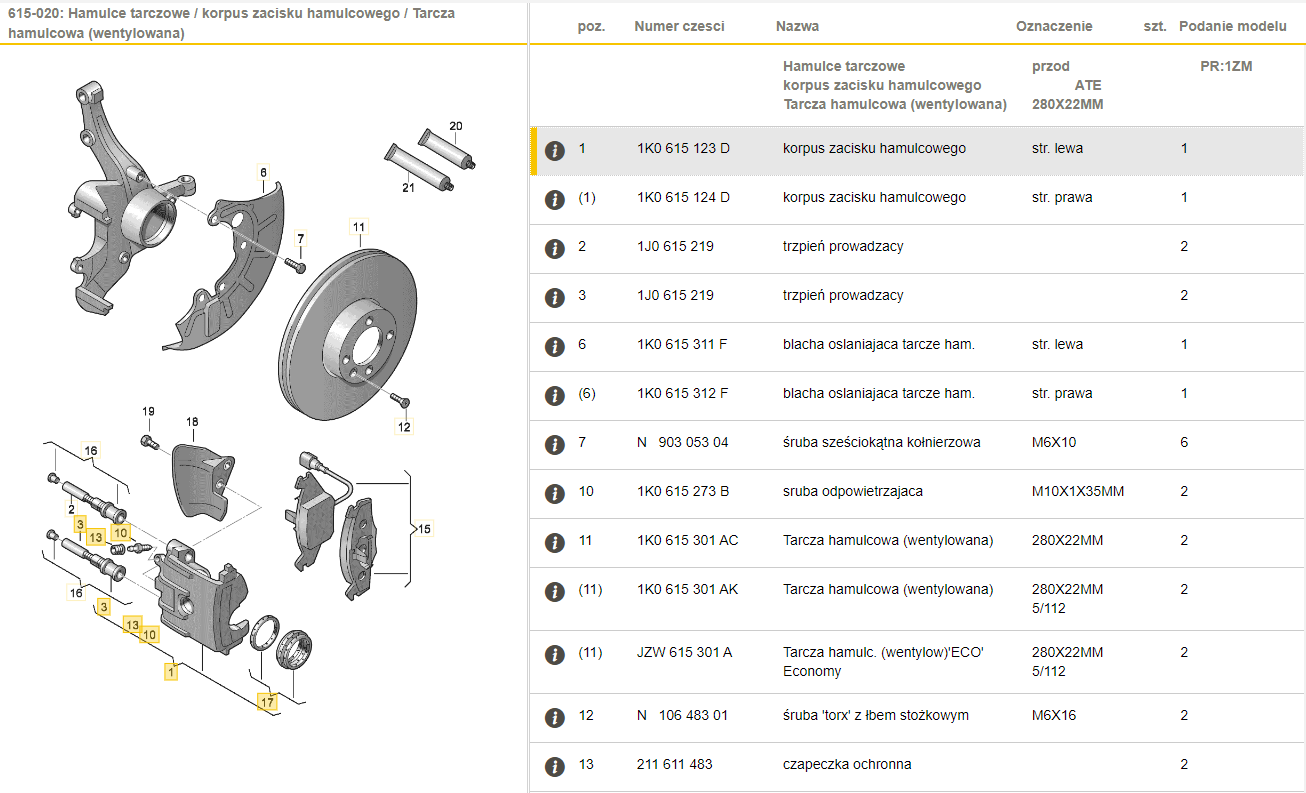Screen dimensions: 1306x793
Task: Show info for brake disc 1K0 615 301 AC
Action: pos(554,542)
